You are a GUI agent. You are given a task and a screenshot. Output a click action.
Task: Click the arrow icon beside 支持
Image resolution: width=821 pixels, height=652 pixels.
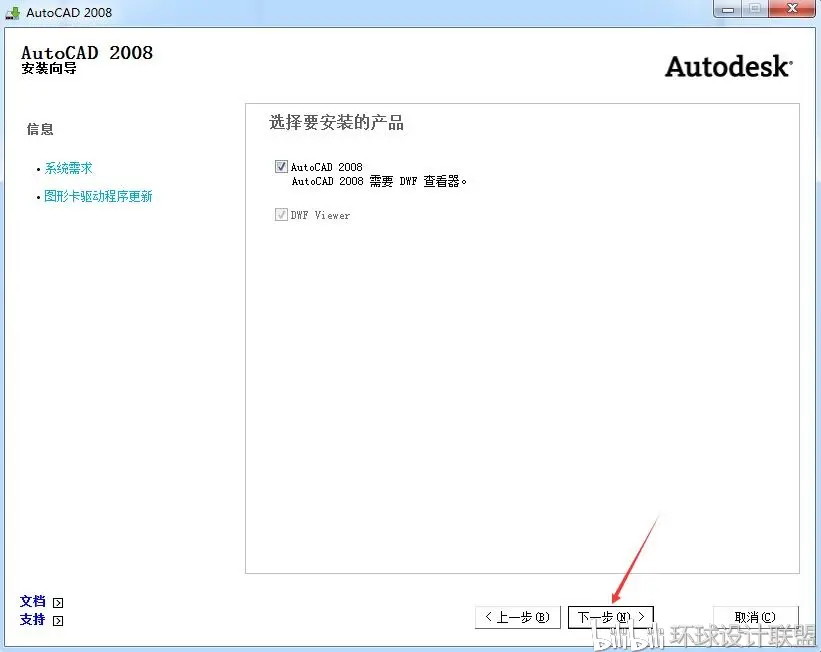click(58, 621)
